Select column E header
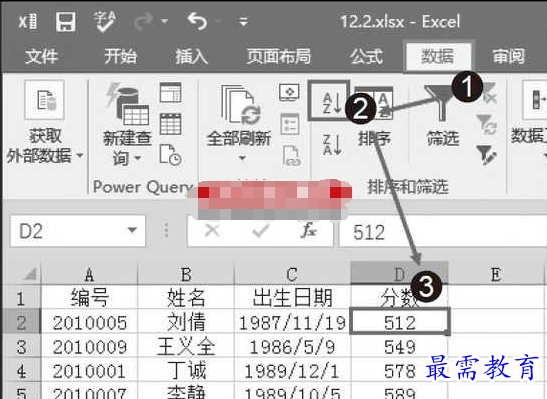Viewport: 547px width, 399px height. [x=496, y=274]
